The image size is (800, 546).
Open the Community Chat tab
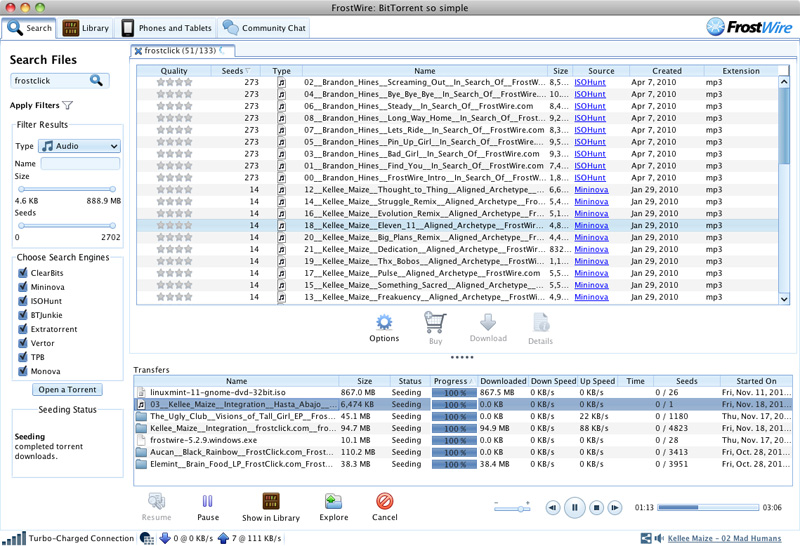[x=264, y=28]
